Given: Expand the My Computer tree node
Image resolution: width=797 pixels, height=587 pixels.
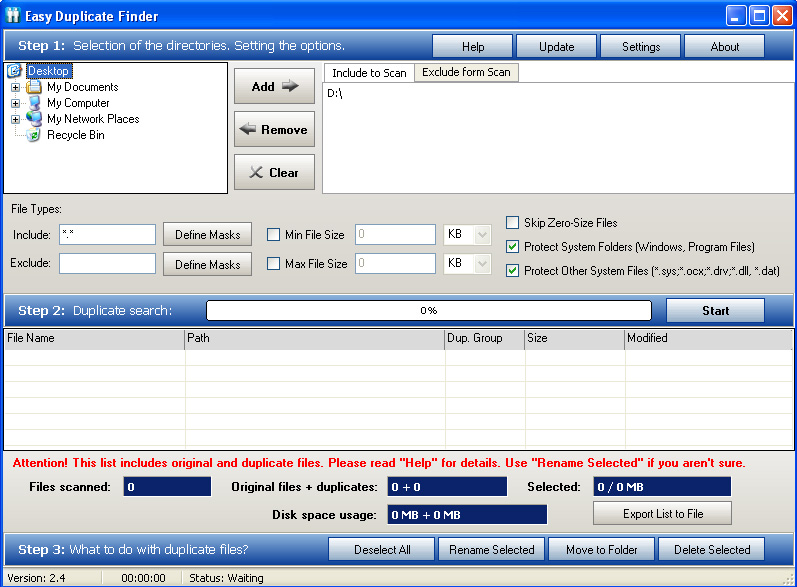Looking at the screenshot, I should (x=15, y=103).
